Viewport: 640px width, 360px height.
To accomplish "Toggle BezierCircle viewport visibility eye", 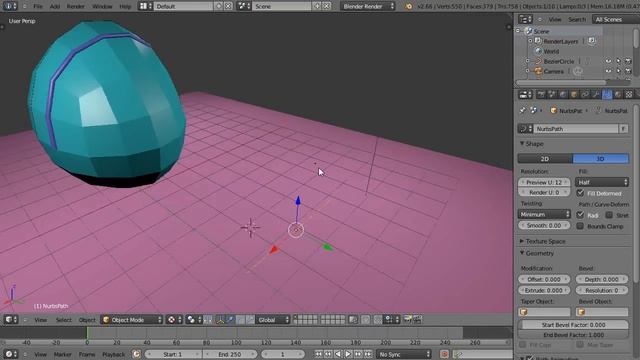I will click(x=608, y=61).
